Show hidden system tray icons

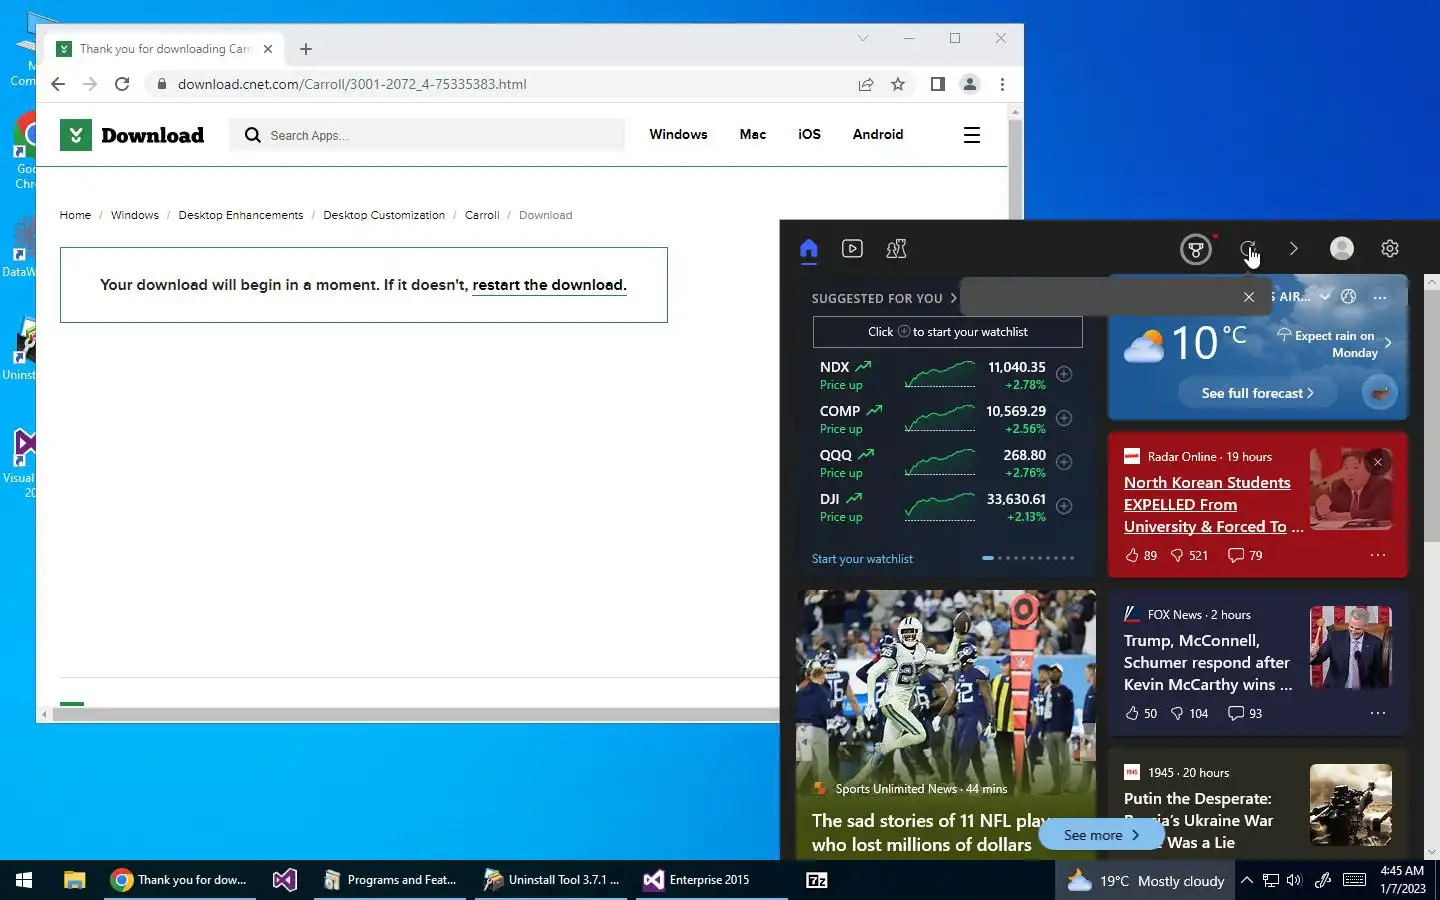click(1247, 880)
